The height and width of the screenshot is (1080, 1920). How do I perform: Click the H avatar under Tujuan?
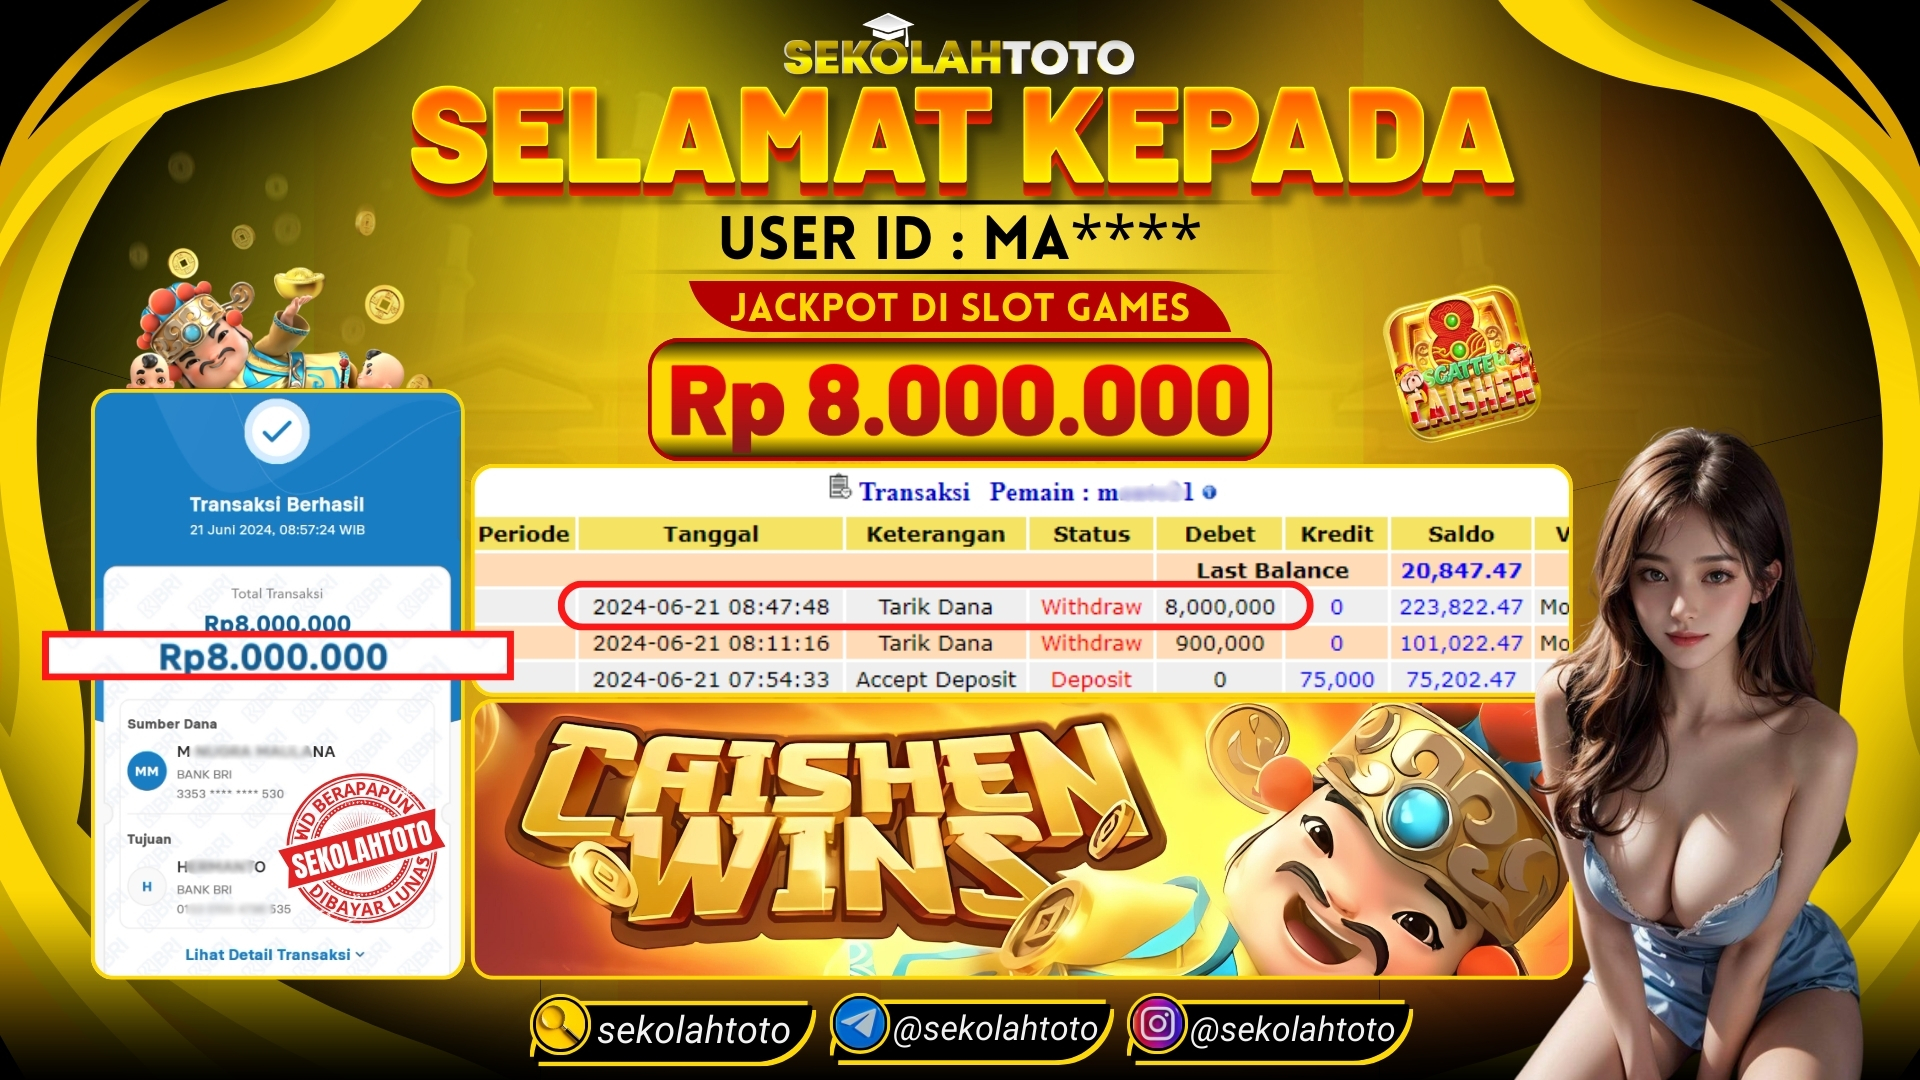click(x=147, y=886)
